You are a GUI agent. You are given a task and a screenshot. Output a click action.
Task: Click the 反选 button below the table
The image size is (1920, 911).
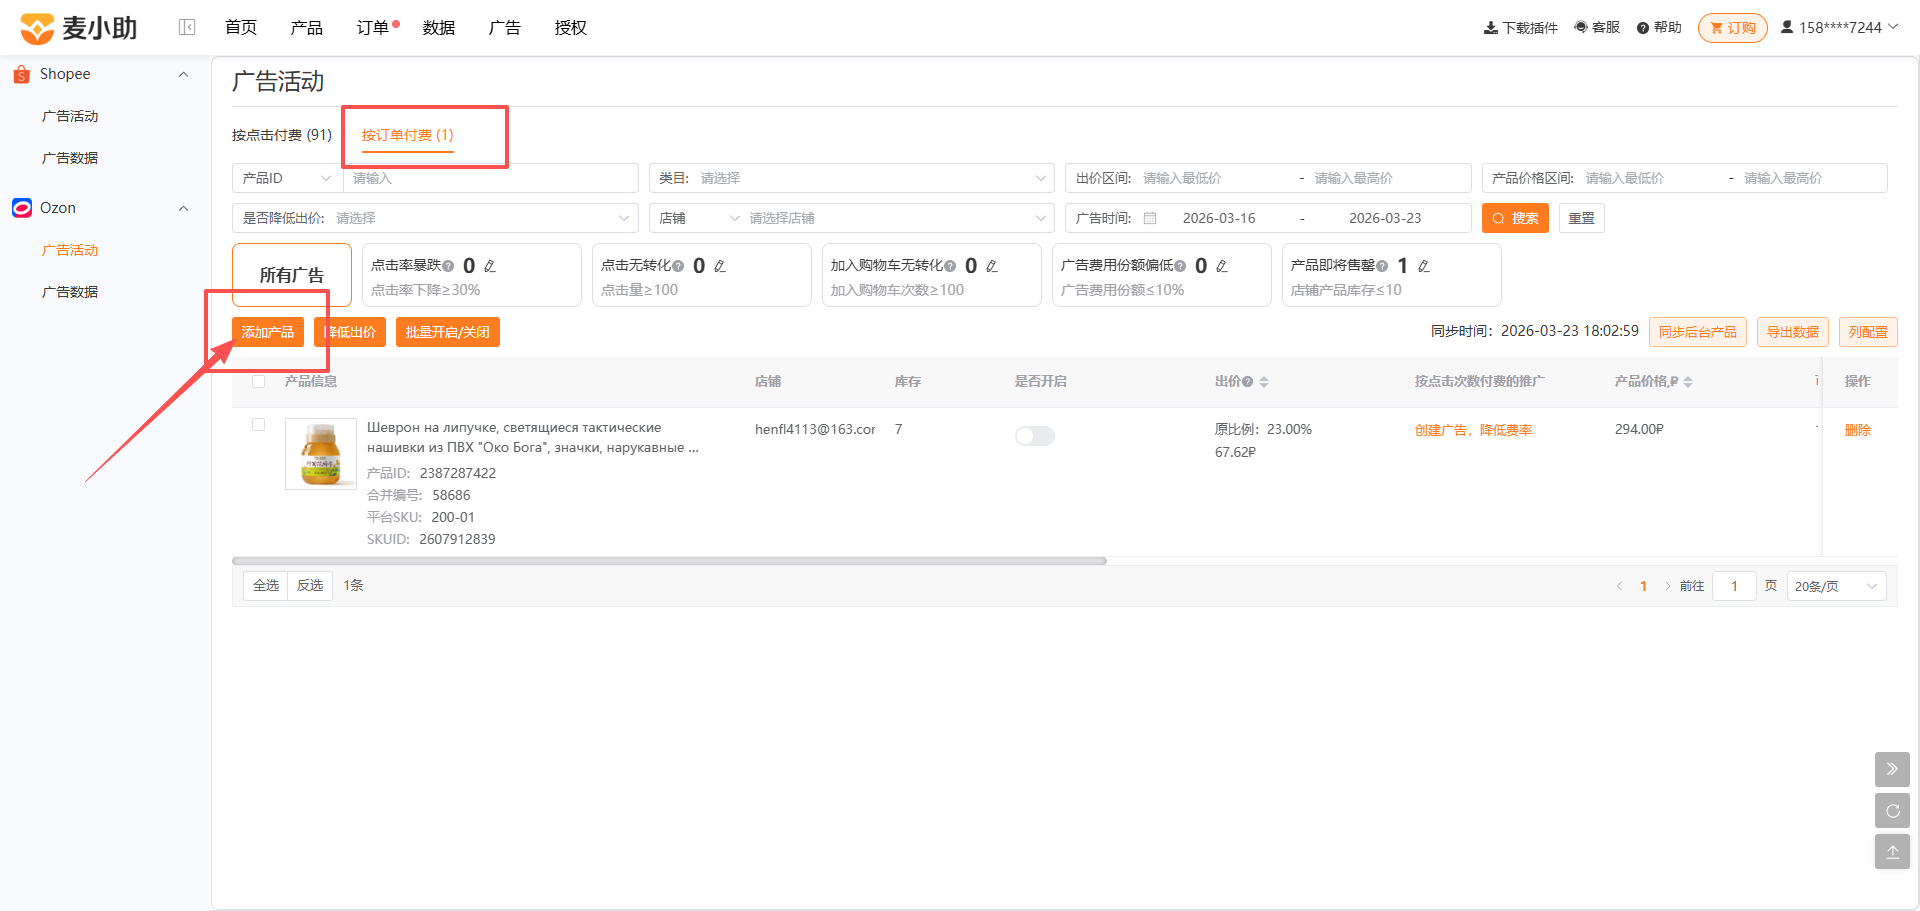click(310, 585)
